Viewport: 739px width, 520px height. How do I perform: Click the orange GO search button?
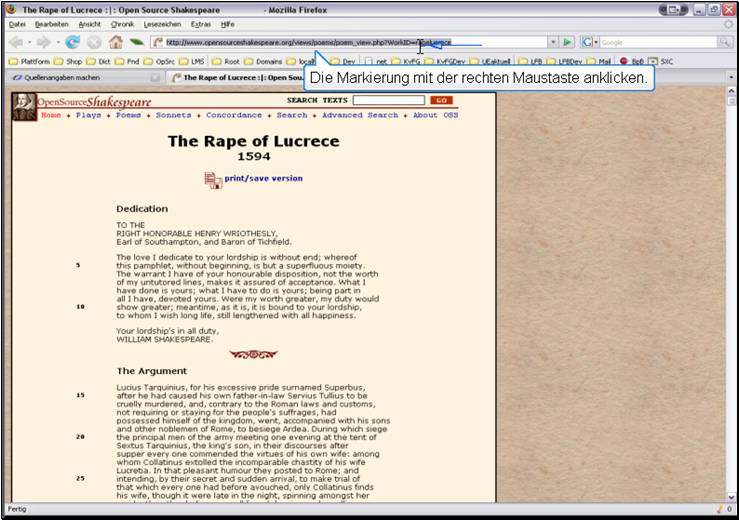pos(441,100)
